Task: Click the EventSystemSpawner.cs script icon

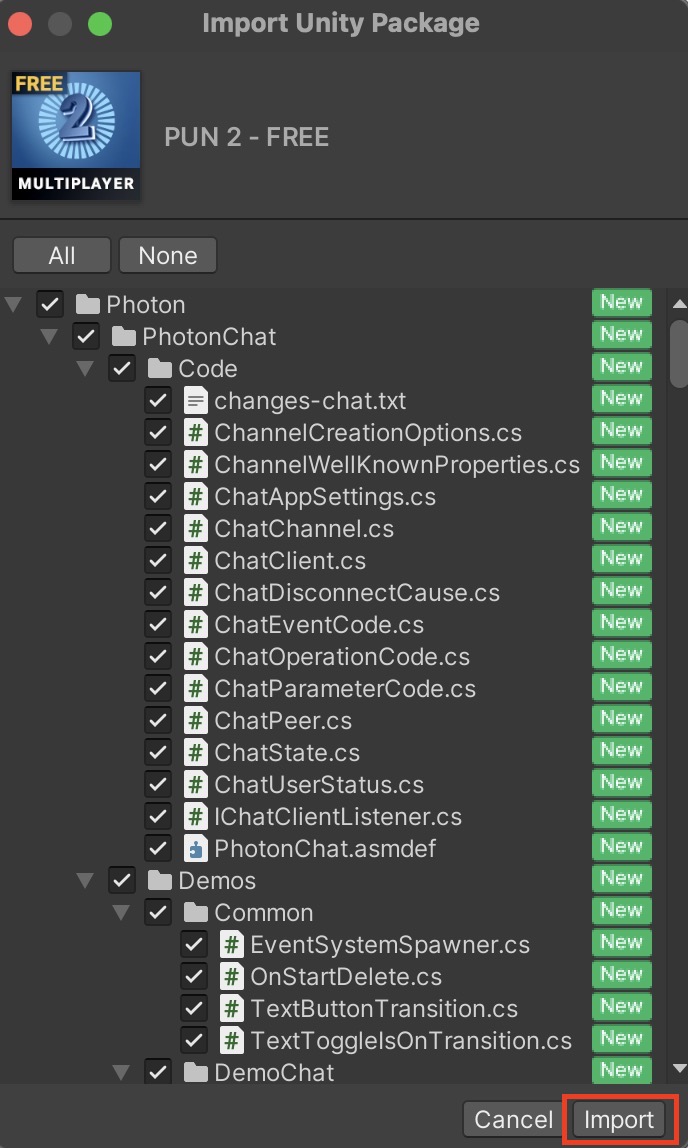Action: [x=231, y=944]
